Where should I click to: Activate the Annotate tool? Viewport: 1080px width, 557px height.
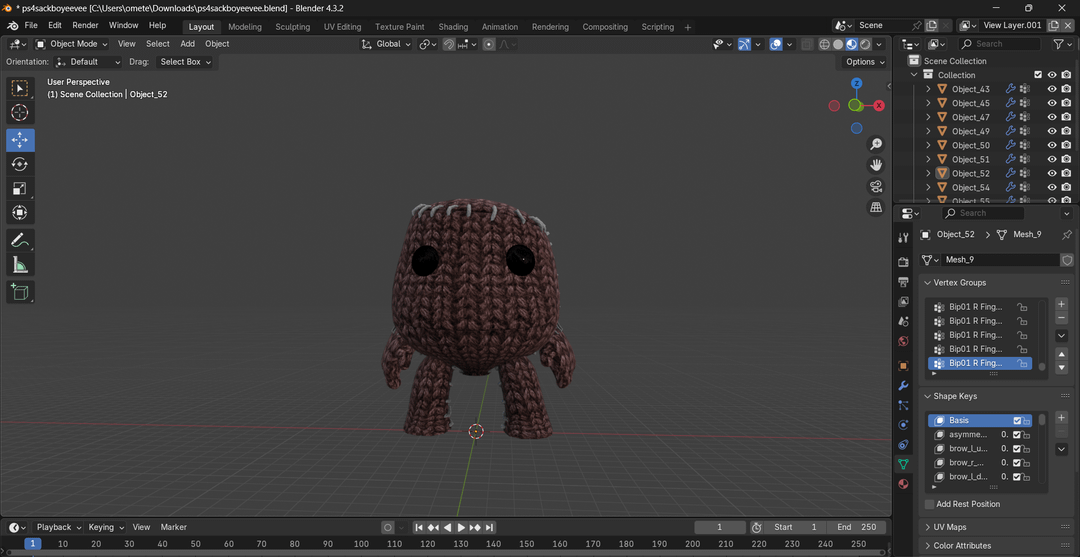pyautogui.click(x=20, y=240)
